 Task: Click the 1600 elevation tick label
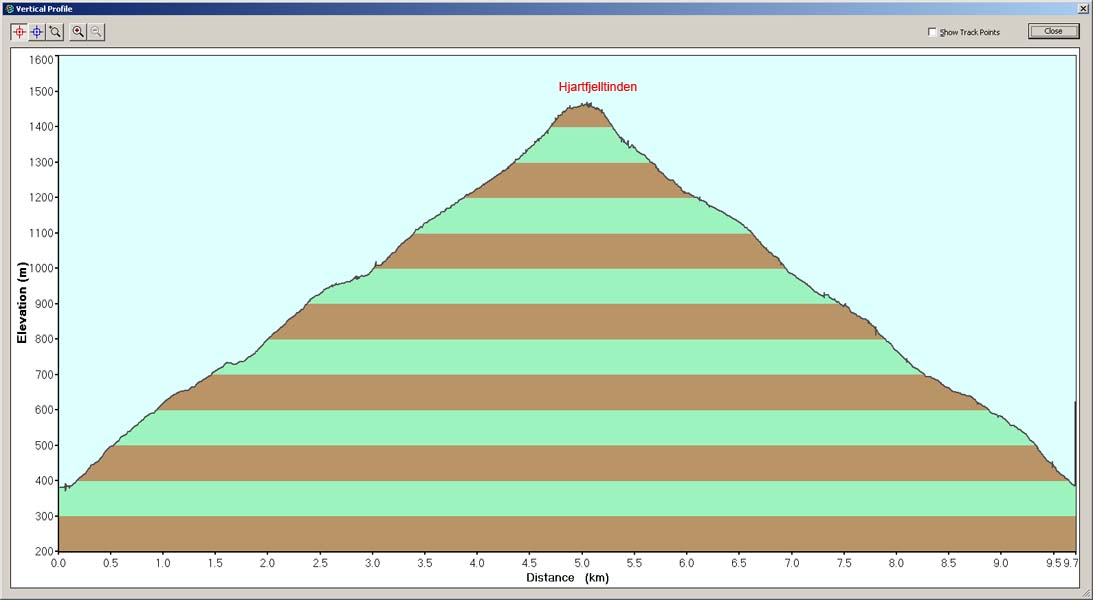point(41,59)
